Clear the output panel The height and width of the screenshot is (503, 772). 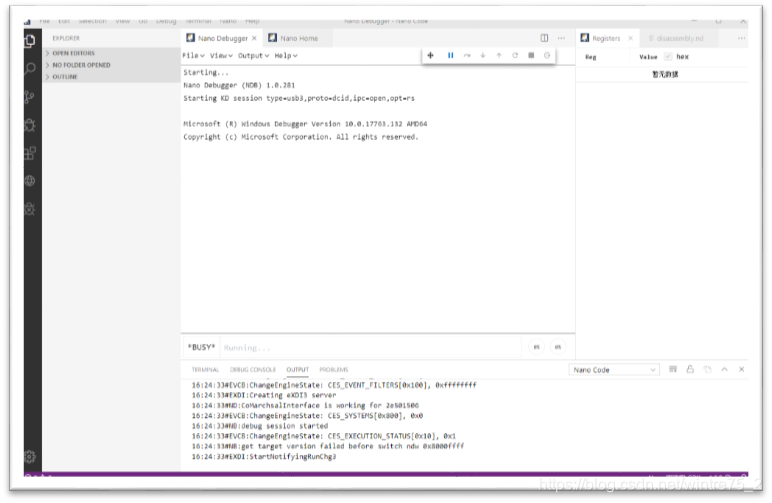click(x=673, y=369)
